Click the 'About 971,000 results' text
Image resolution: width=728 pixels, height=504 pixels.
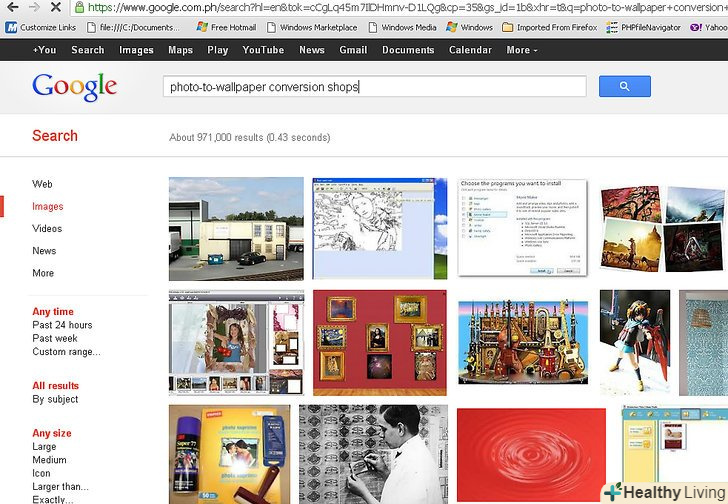[x=250, y=137]
